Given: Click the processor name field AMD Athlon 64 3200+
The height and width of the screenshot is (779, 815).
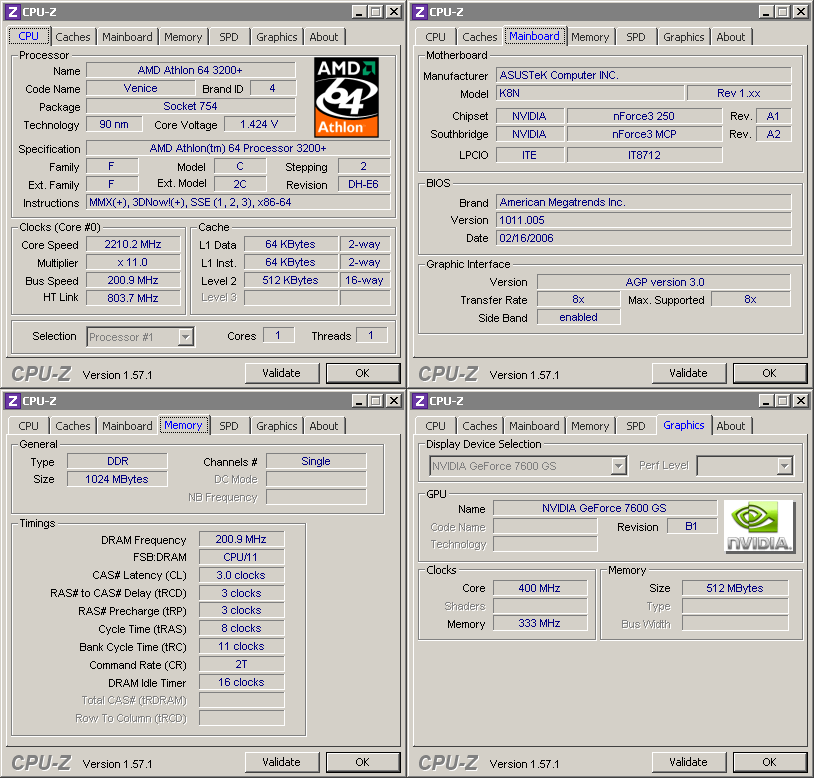Looking at the screenshot, I should [x=191, y=70].
